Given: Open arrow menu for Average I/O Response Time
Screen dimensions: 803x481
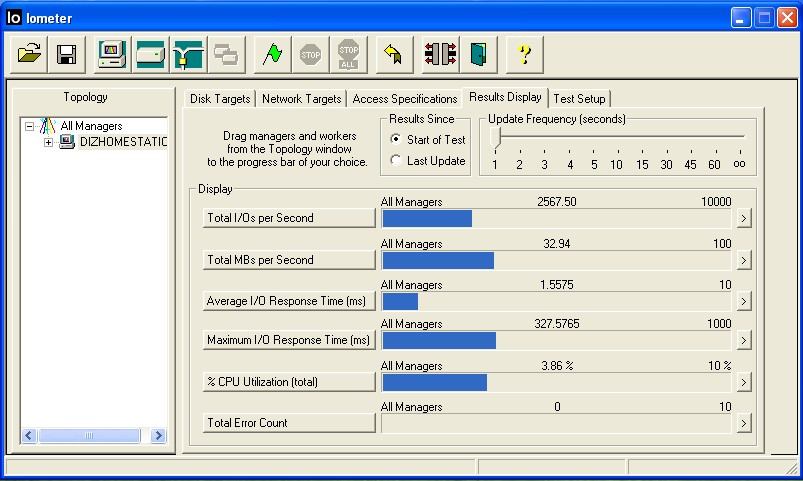Looking at the screenshot, I should coord(744,302).
